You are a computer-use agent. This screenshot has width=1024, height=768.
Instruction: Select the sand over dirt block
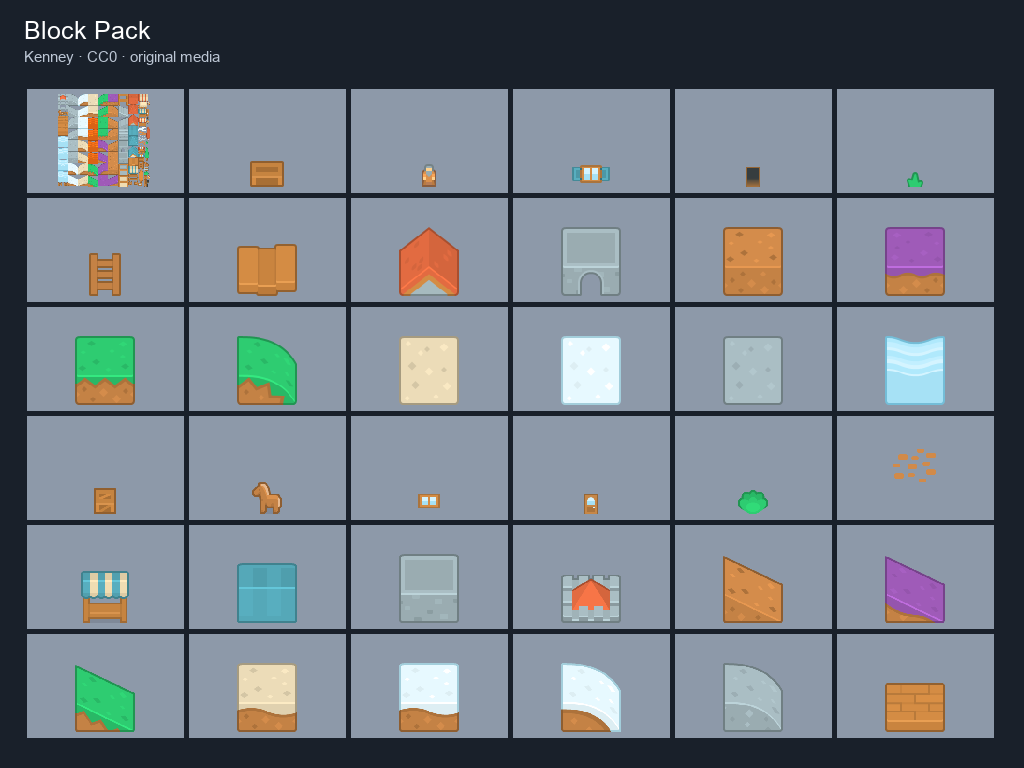(267, 697)
